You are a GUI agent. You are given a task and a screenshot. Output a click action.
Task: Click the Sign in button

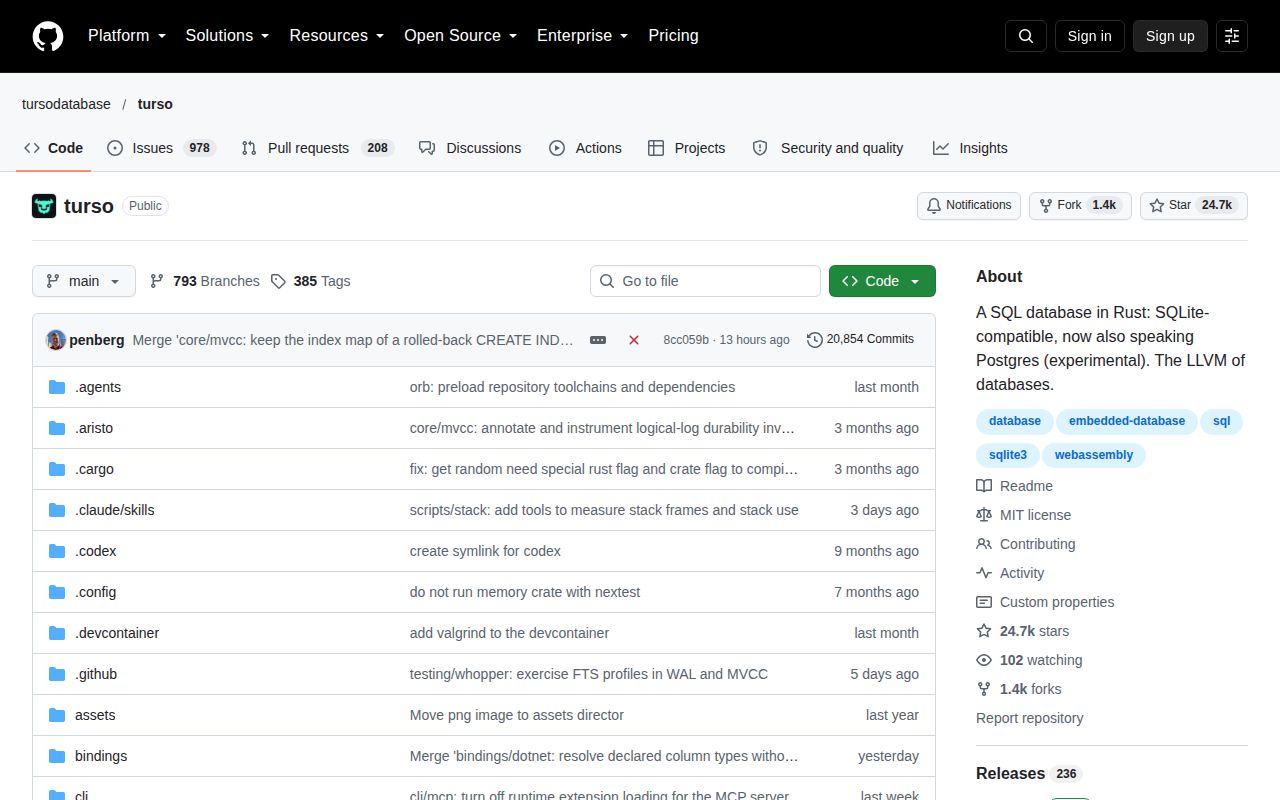1089,36
